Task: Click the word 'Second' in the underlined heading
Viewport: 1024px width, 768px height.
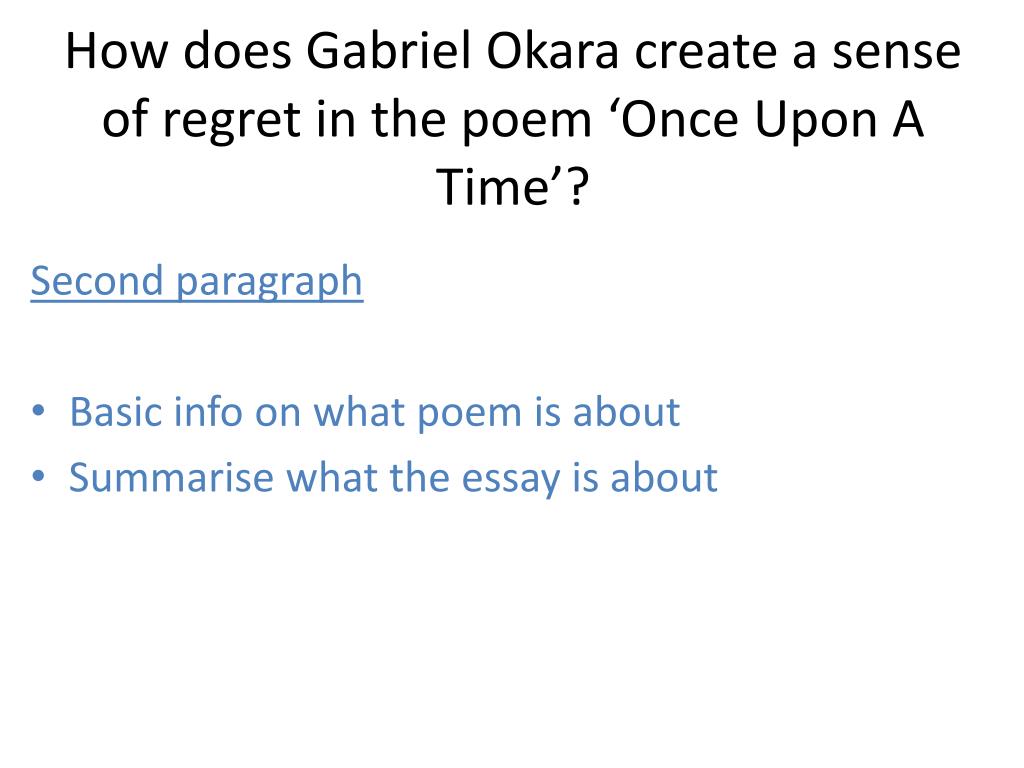Action: [97, 281]
